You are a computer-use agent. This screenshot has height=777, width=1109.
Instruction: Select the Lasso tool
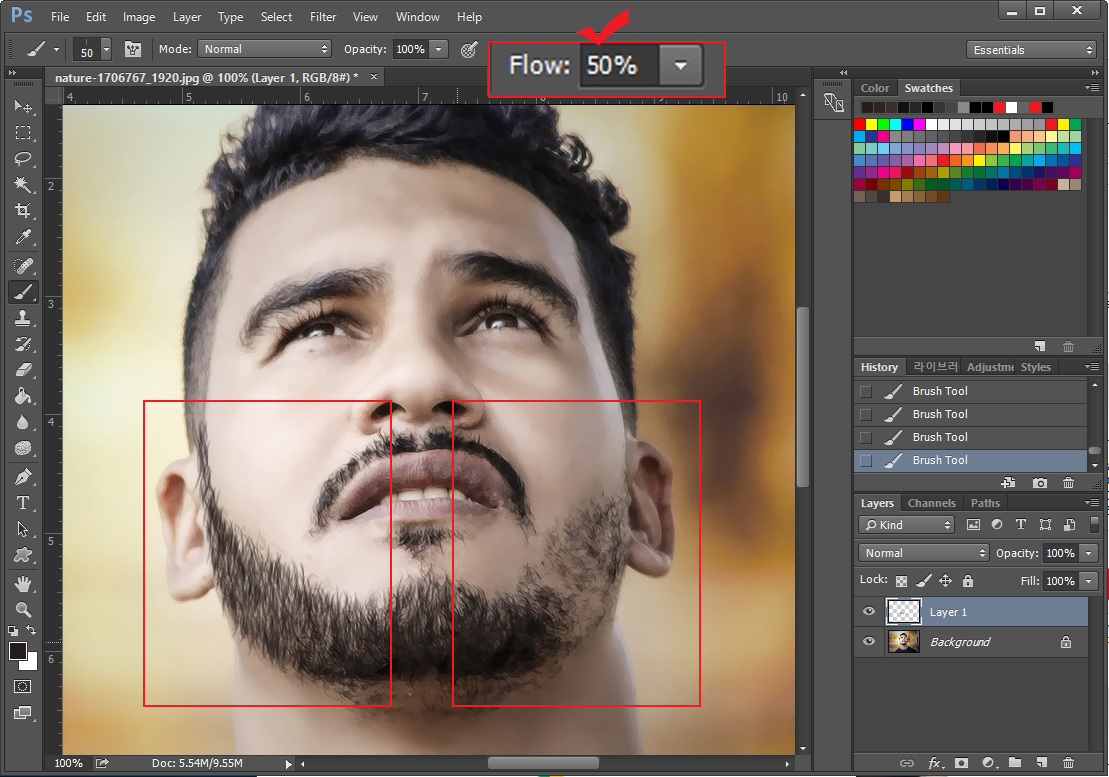coord(23,159)
